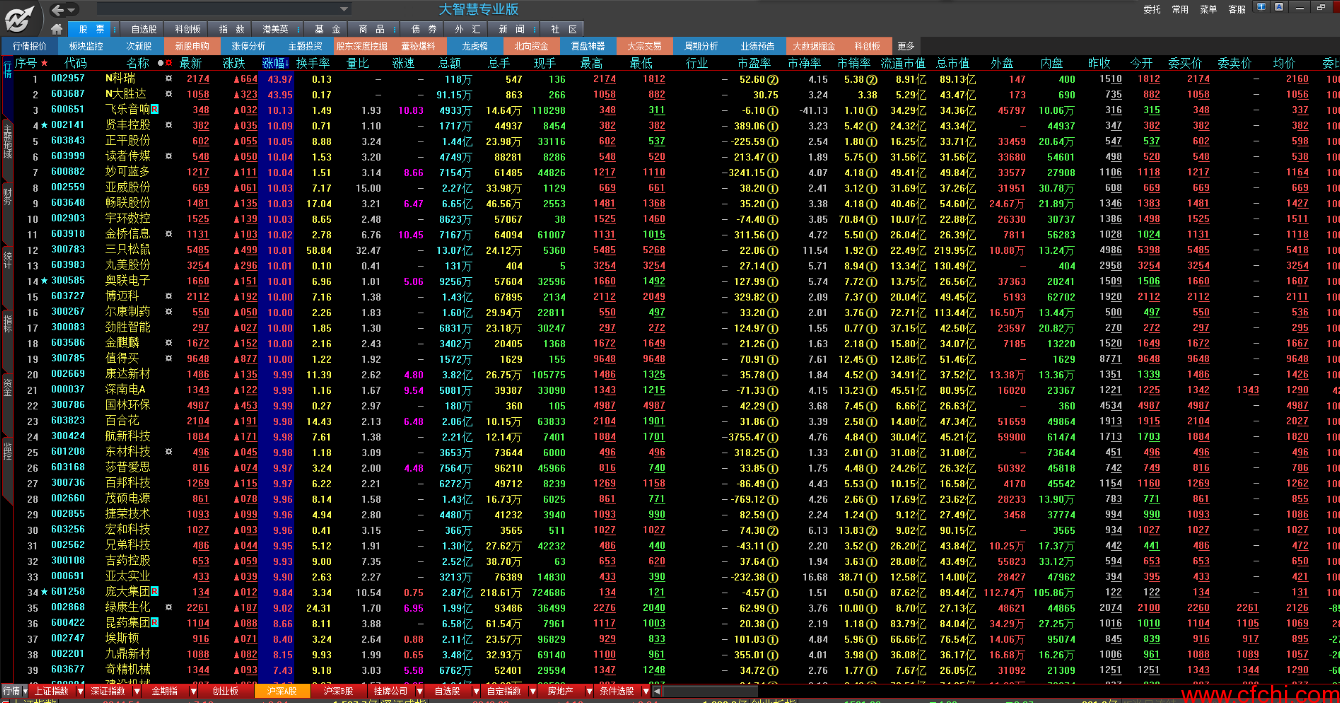
Task: Open the 菜单 menu
Action: click(1208, 9)
